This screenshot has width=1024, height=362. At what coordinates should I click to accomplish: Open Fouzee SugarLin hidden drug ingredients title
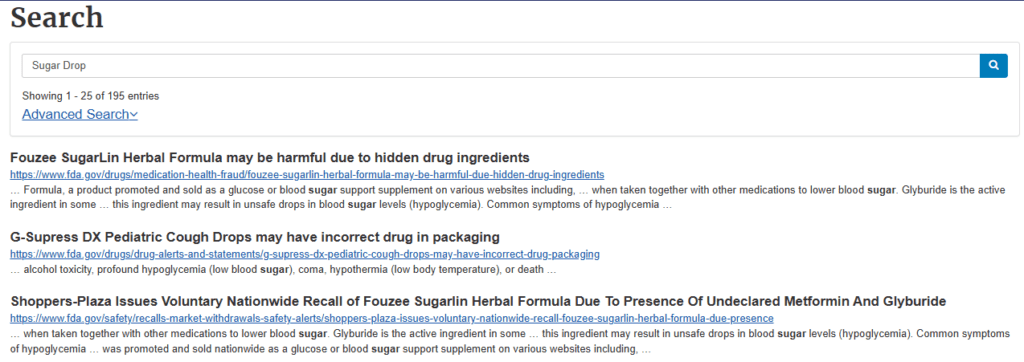(x=270, y=157)
